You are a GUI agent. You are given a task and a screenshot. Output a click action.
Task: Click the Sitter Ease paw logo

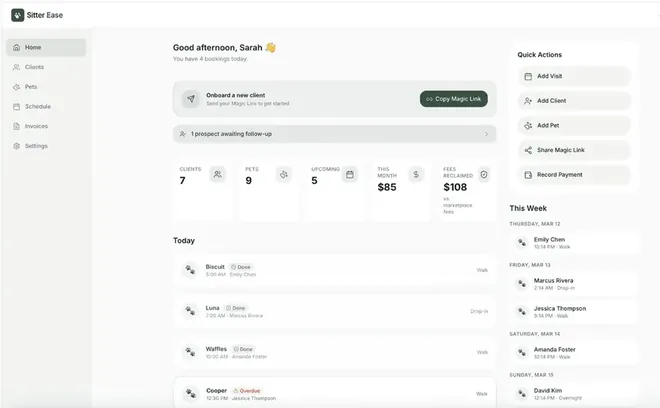(x=17, y=15)
